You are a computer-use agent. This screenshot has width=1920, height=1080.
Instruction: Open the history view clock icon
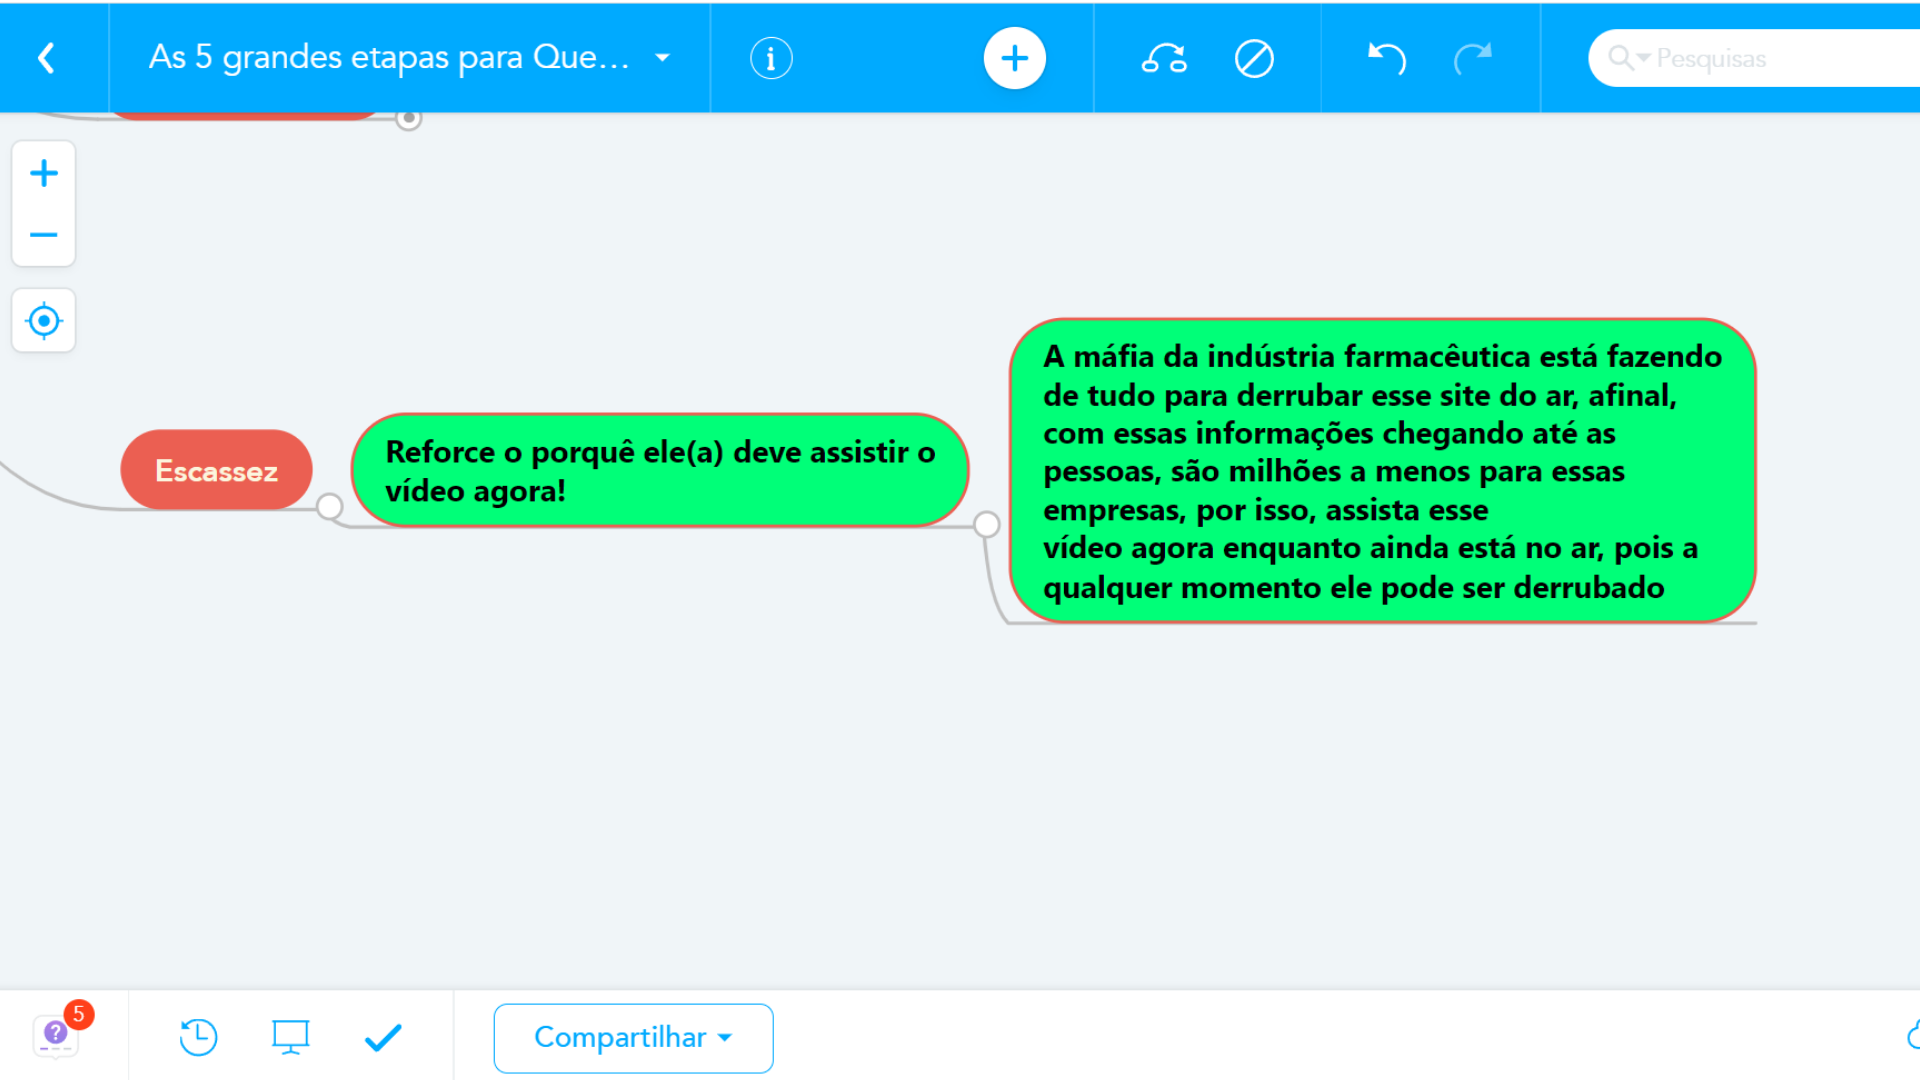198,1037
